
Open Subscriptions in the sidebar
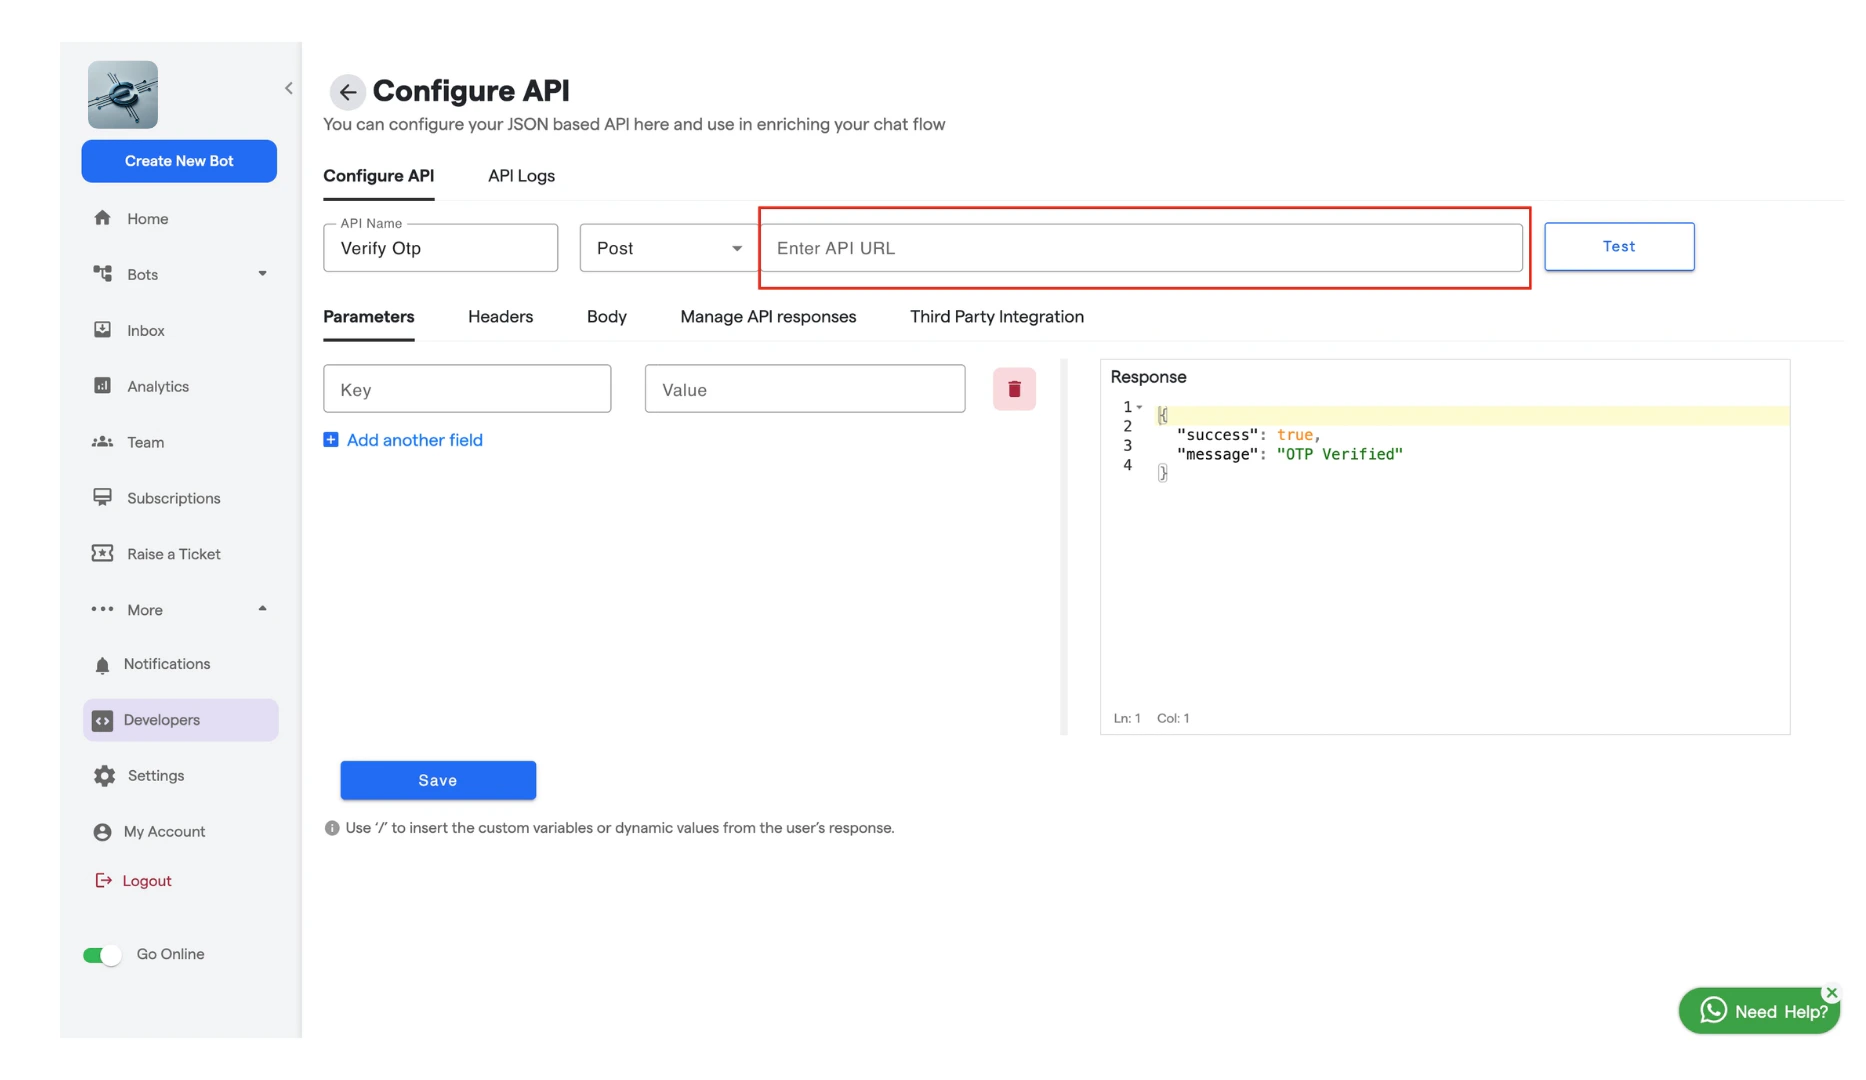click(x=173, y=499)
